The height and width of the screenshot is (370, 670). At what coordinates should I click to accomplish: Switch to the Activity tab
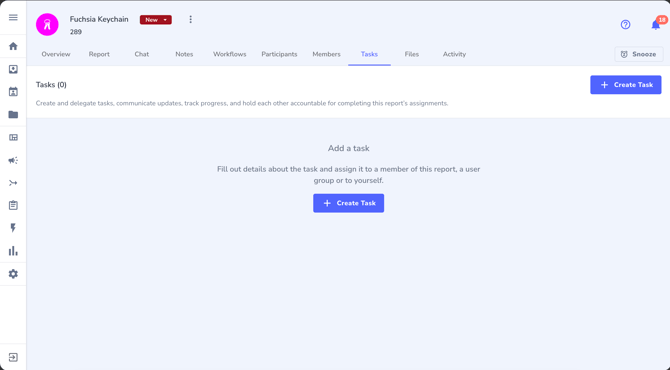(x=454, y=54)
